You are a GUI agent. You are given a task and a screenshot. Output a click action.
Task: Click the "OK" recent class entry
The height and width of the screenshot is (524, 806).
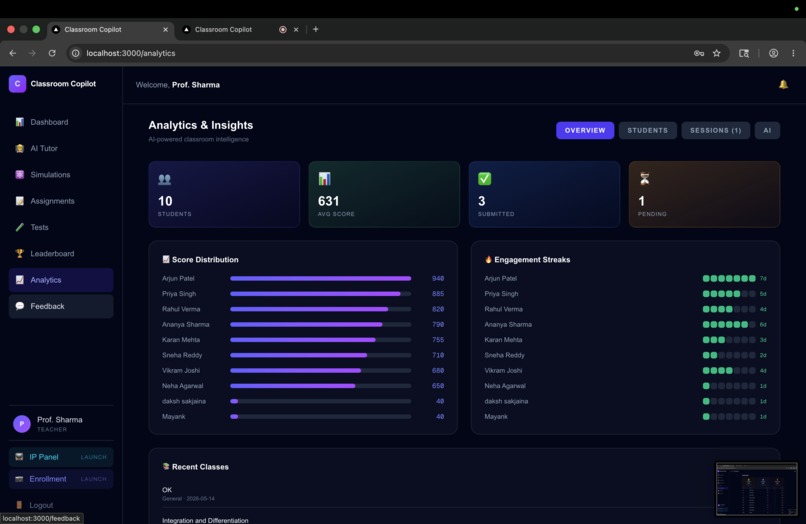[167, 490]
